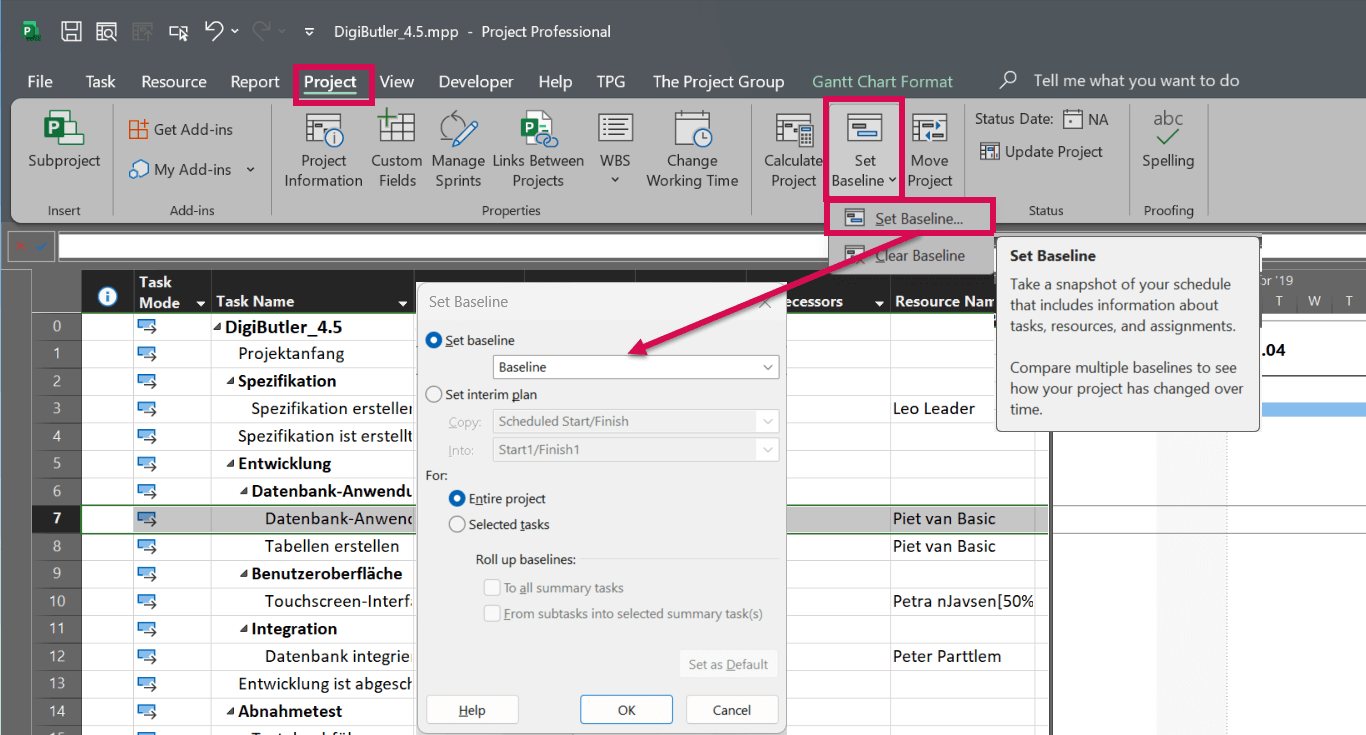Open Manage Sprints
Image resolution: width=1366 pixels, height=735 pixels.
click(x=458, y=148)
